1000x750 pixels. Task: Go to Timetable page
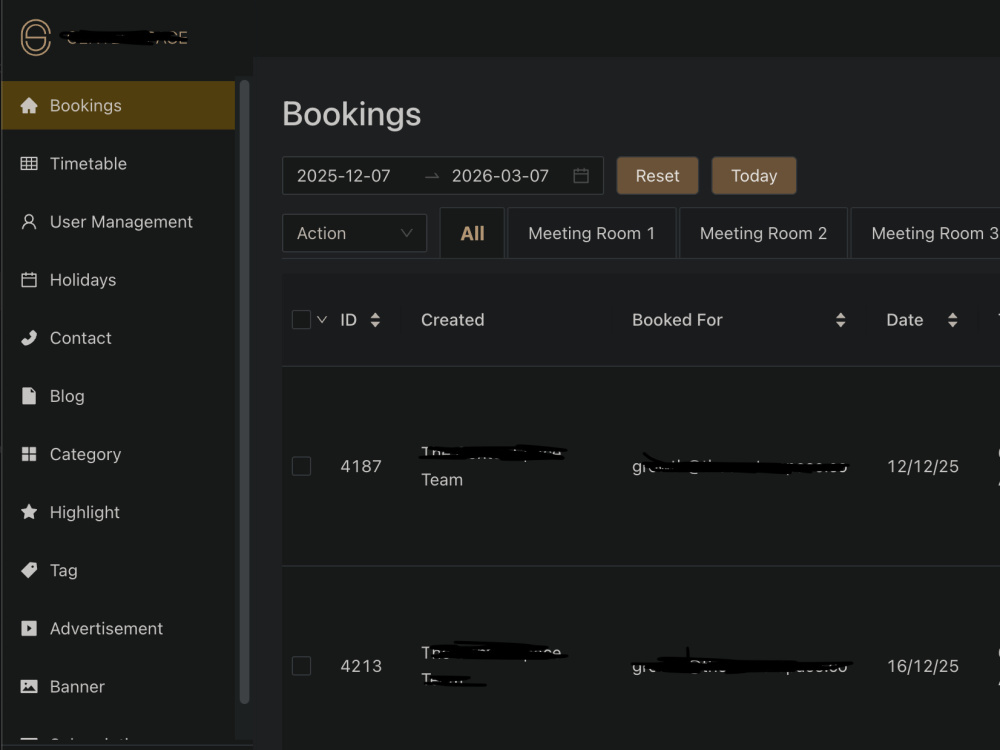click(119, 163)
